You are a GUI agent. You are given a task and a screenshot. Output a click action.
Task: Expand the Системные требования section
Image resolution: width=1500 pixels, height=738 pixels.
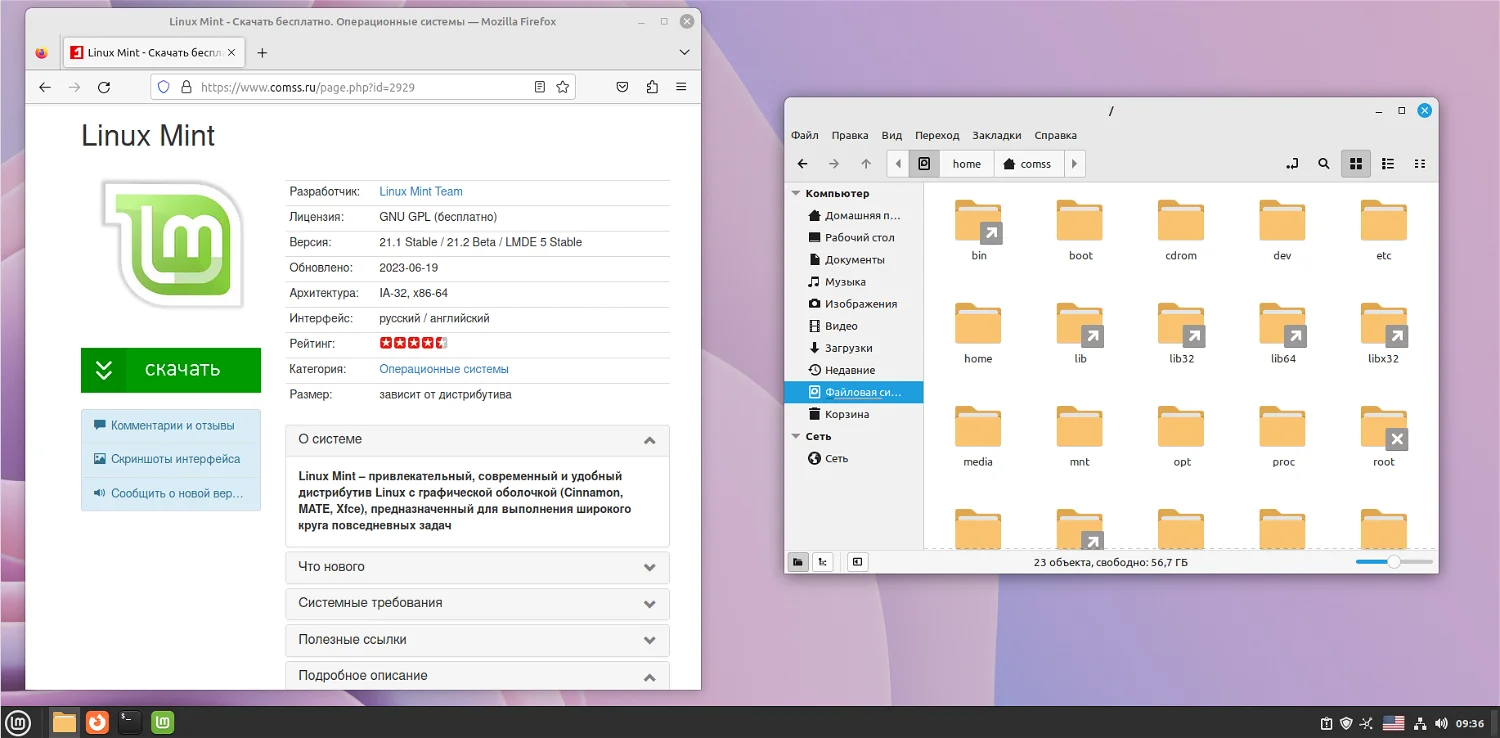(476, 603)
